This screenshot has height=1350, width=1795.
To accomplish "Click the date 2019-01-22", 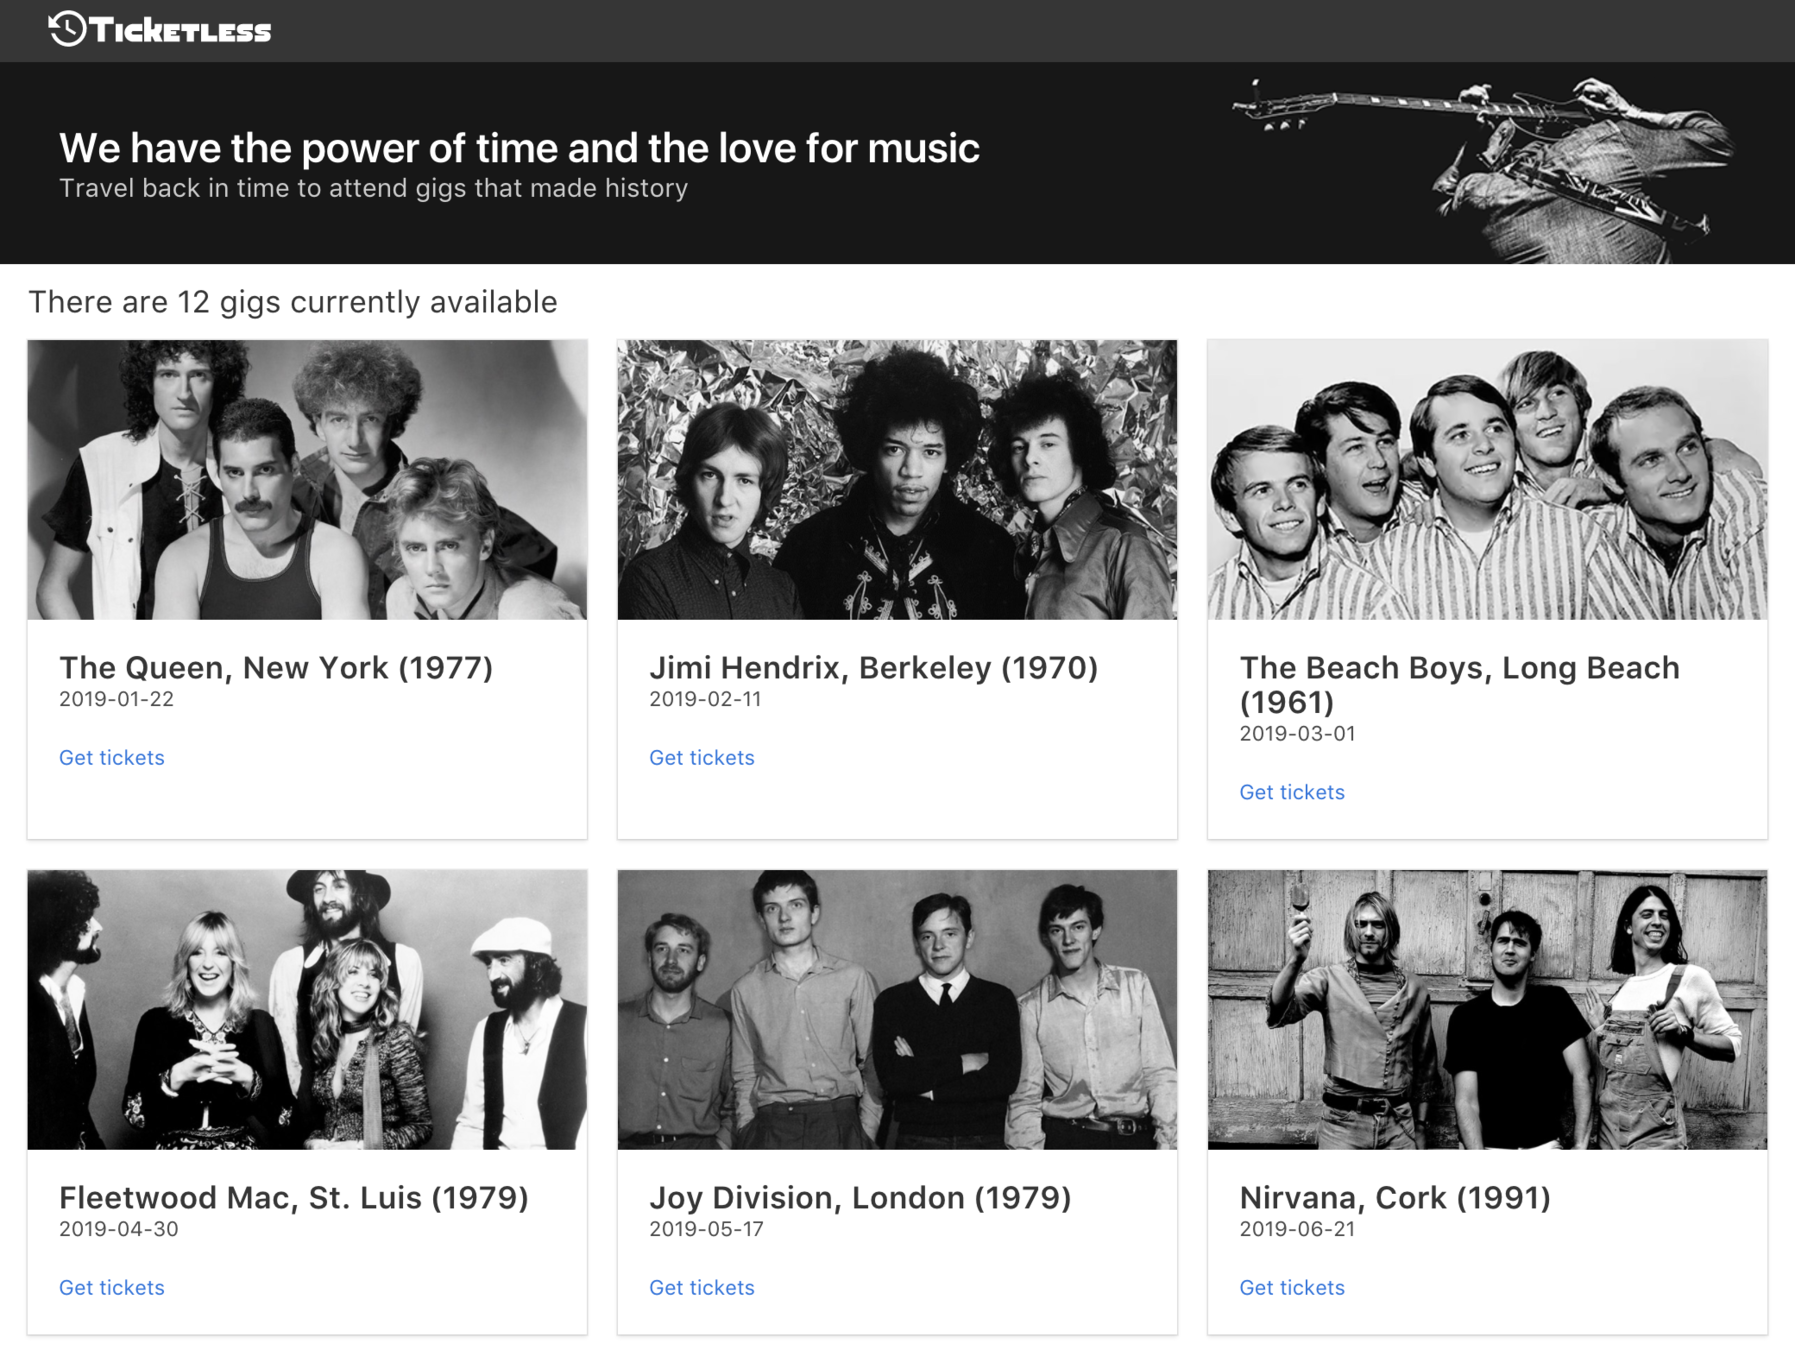I will coord(116,699).
